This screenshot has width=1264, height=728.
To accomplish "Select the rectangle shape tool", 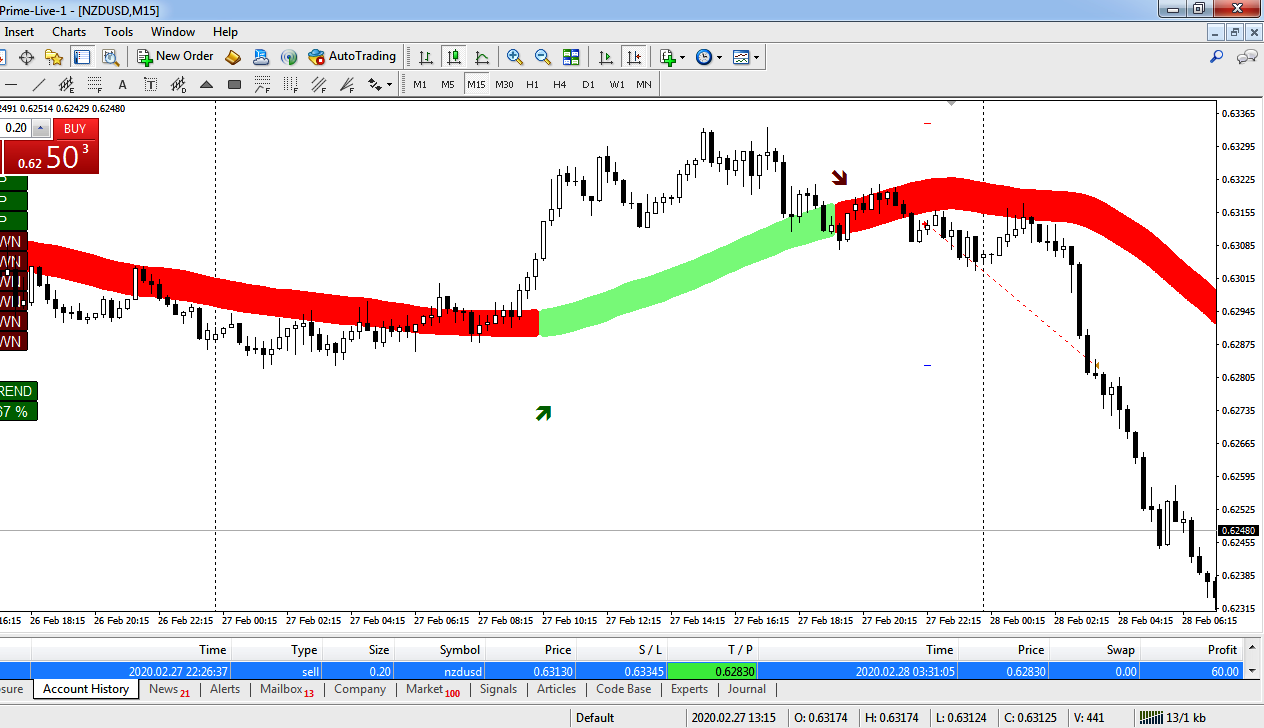I will (x=234, y=84).
